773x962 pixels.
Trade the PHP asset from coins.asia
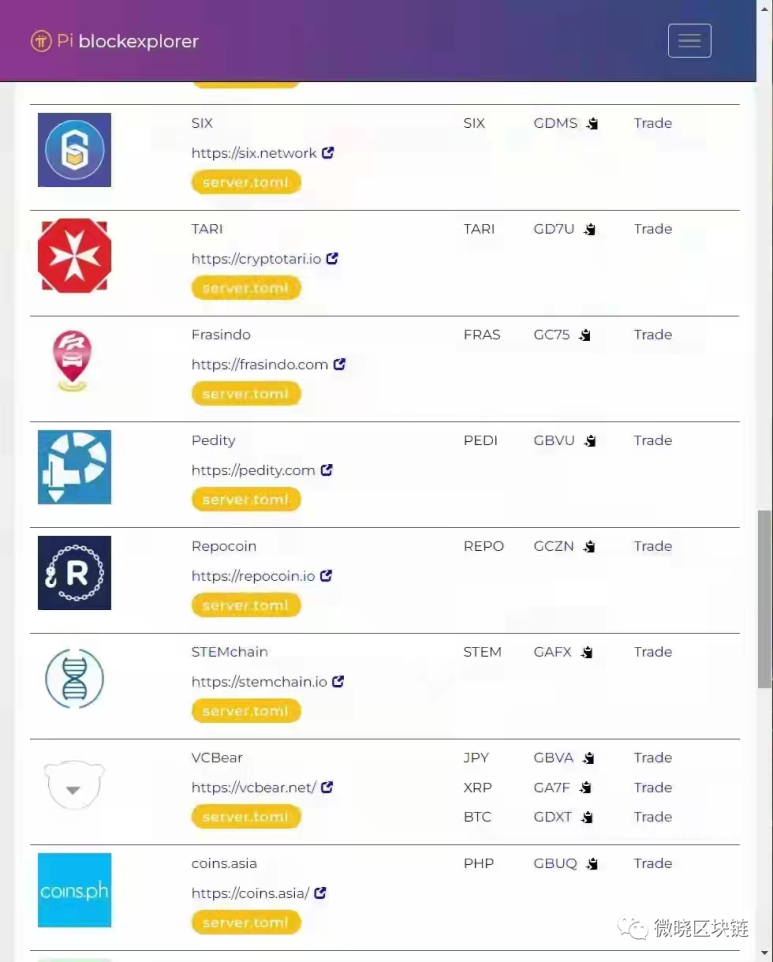click(x=653, y=863)
